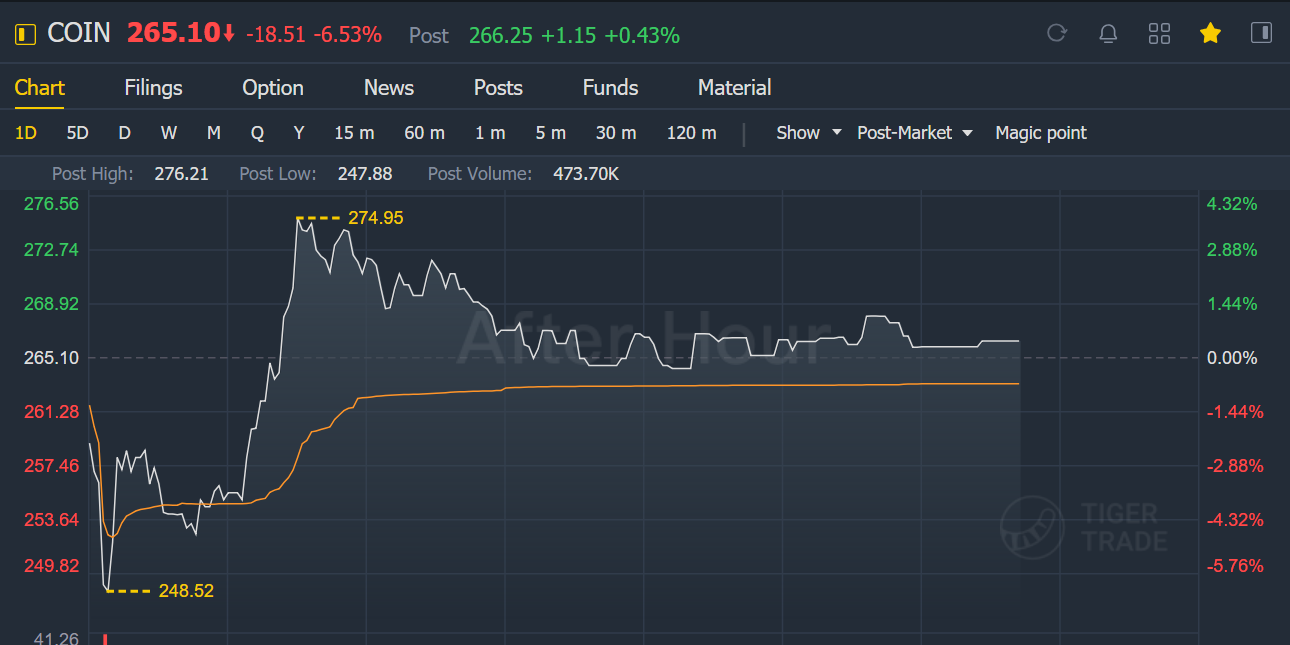Switch to the Chart tab
1290x645 pixels.
(40, 88)
